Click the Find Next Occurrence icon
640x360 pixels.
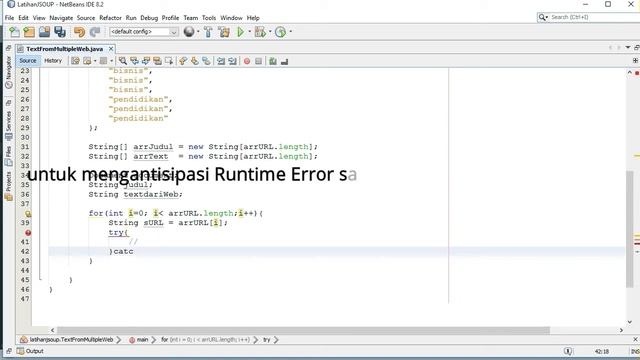pyautogui.click(x=146, y=61)
